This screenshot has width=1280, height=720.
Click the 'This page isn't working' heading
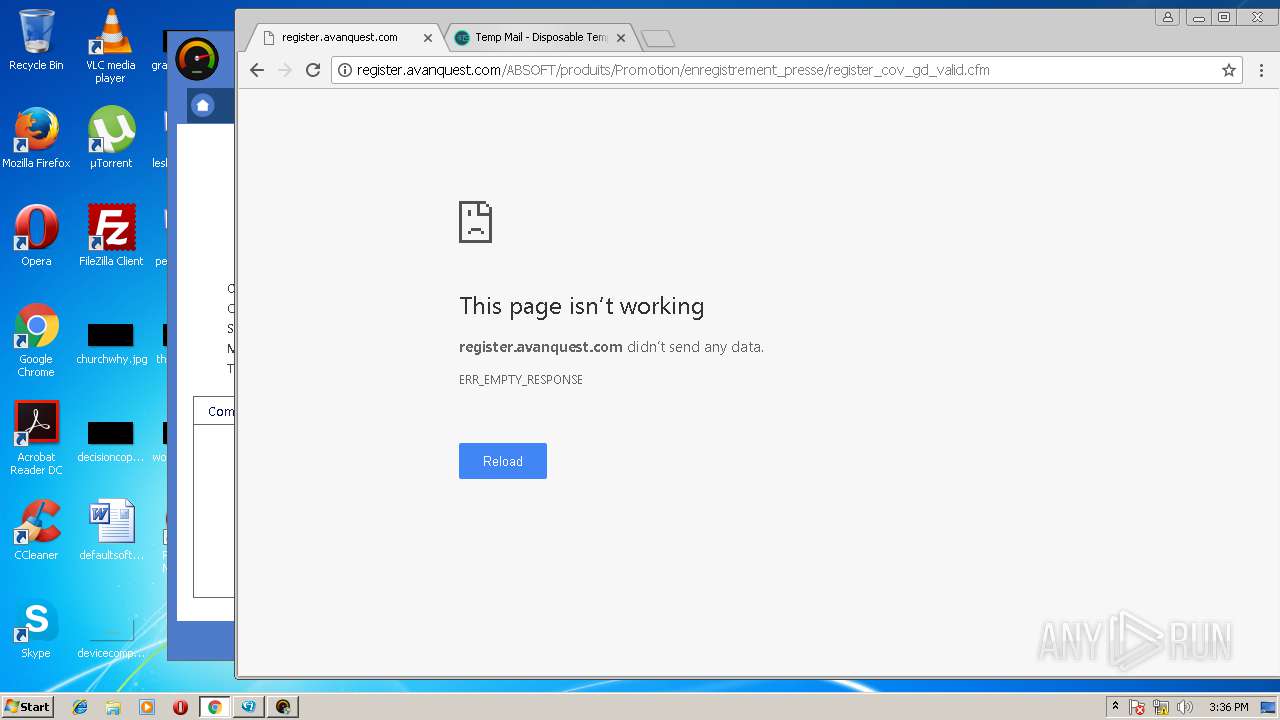coord(582,306)
